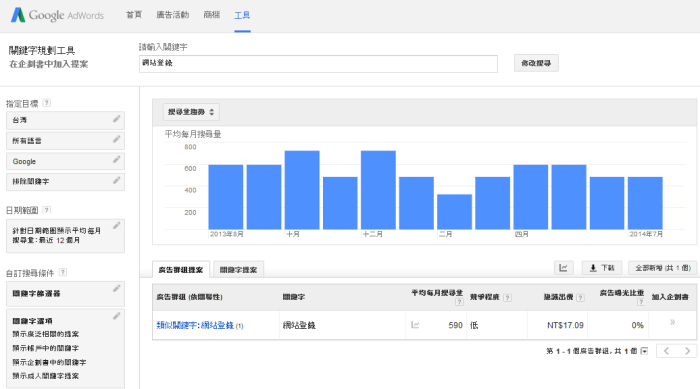Open the 首頁 home menu
The width and height of the screenshot is (700, 389).
[x=134, y=15]
